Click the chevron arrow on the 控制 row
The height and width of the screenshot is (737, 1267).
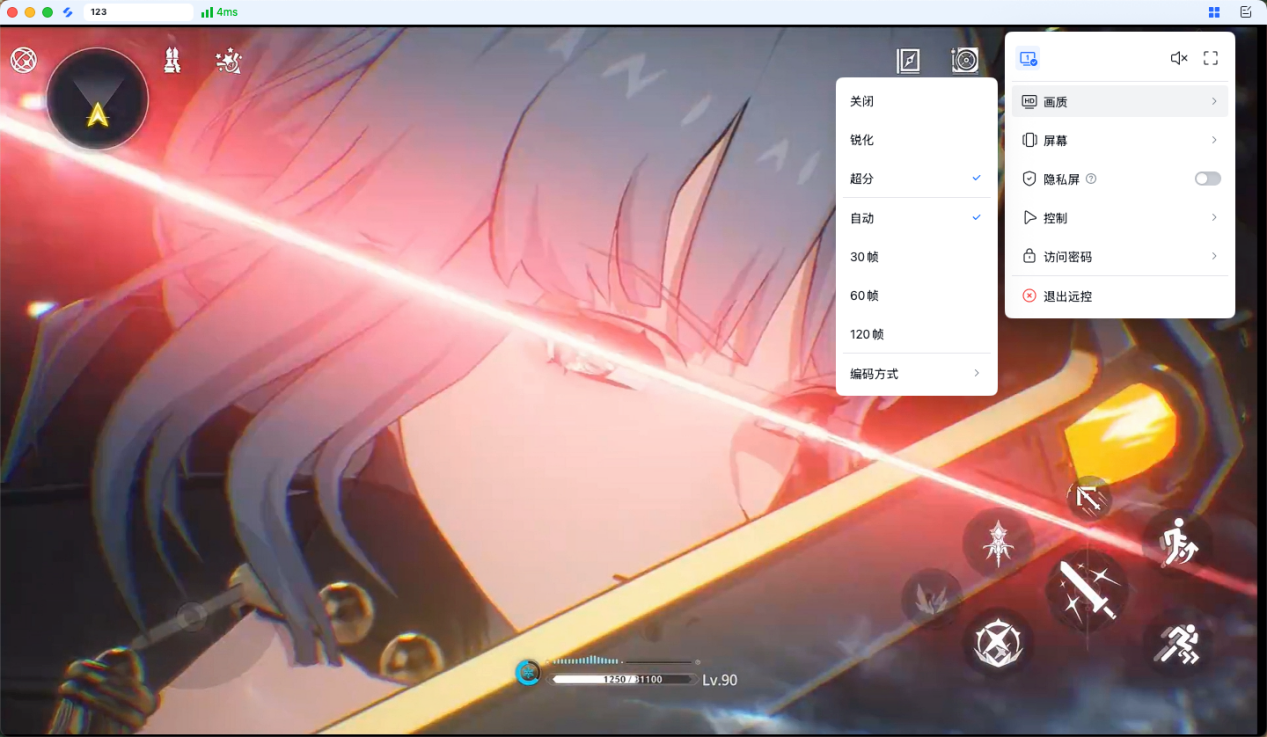(1214, 217)
